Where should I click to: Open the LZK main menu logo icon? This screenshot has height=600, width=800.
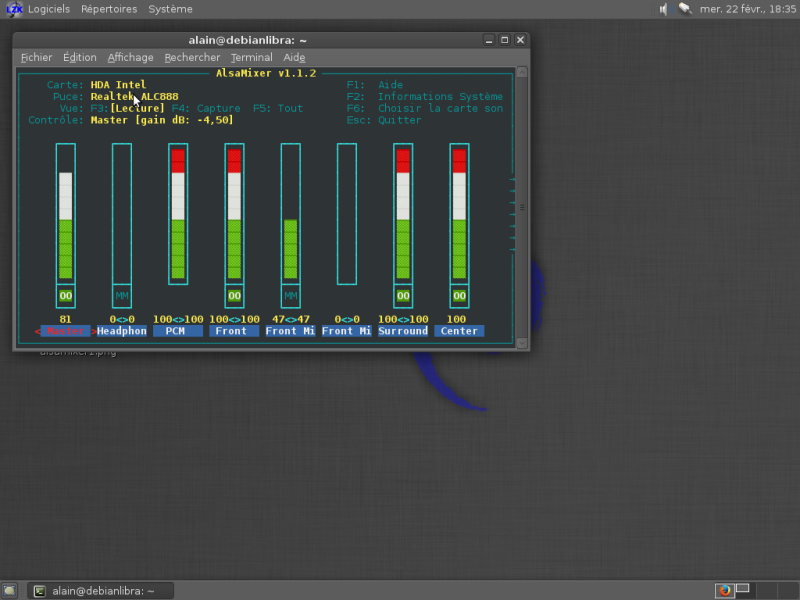point(14,9)
